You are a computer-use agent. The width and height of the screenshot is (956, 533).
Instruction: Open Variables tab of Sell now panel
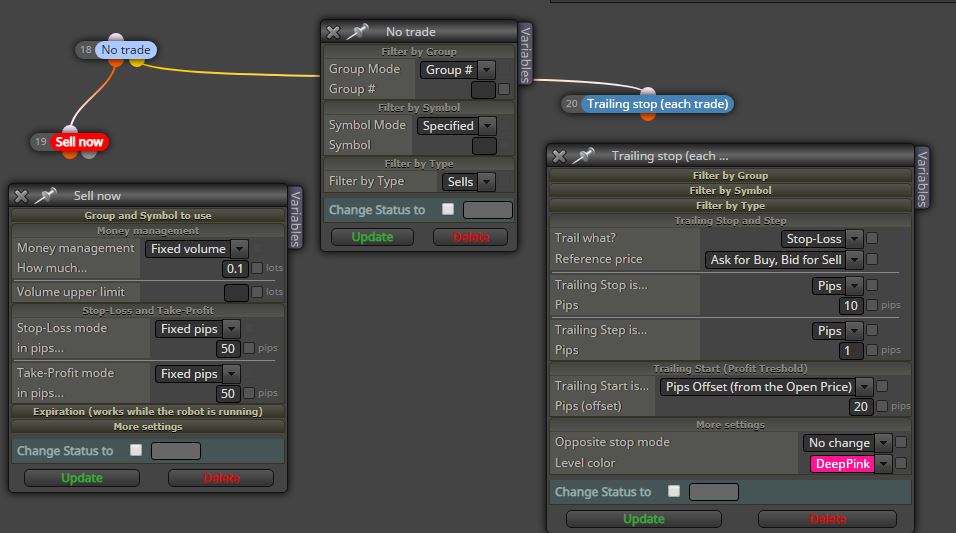click(x=295, y=218)
